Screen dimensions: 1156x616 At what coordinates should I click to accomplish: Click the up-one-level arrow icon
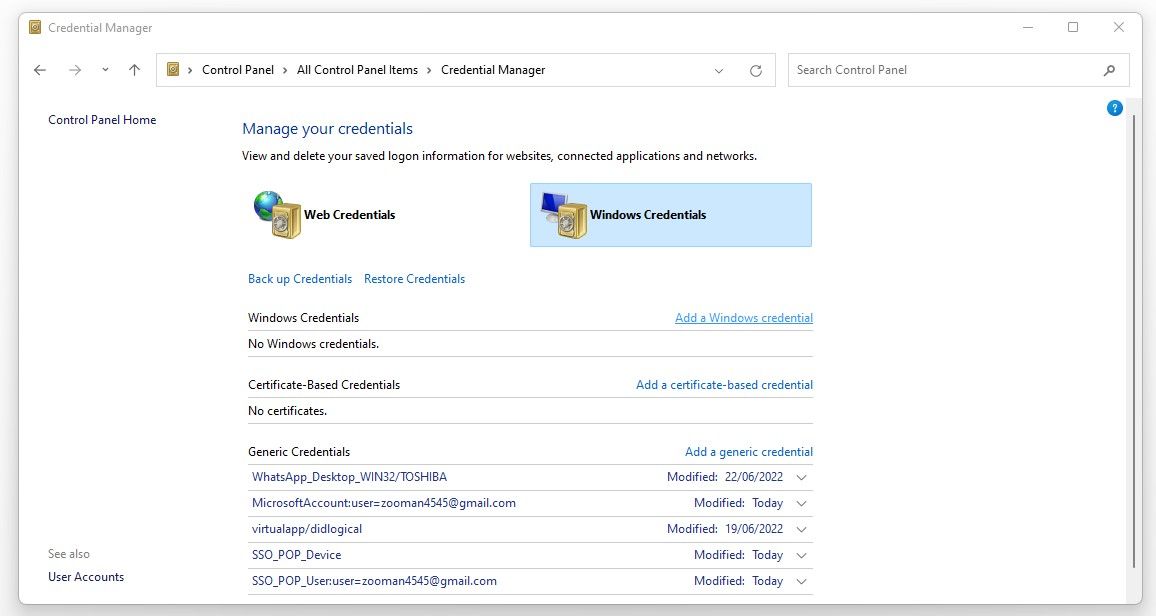(134, 70)
